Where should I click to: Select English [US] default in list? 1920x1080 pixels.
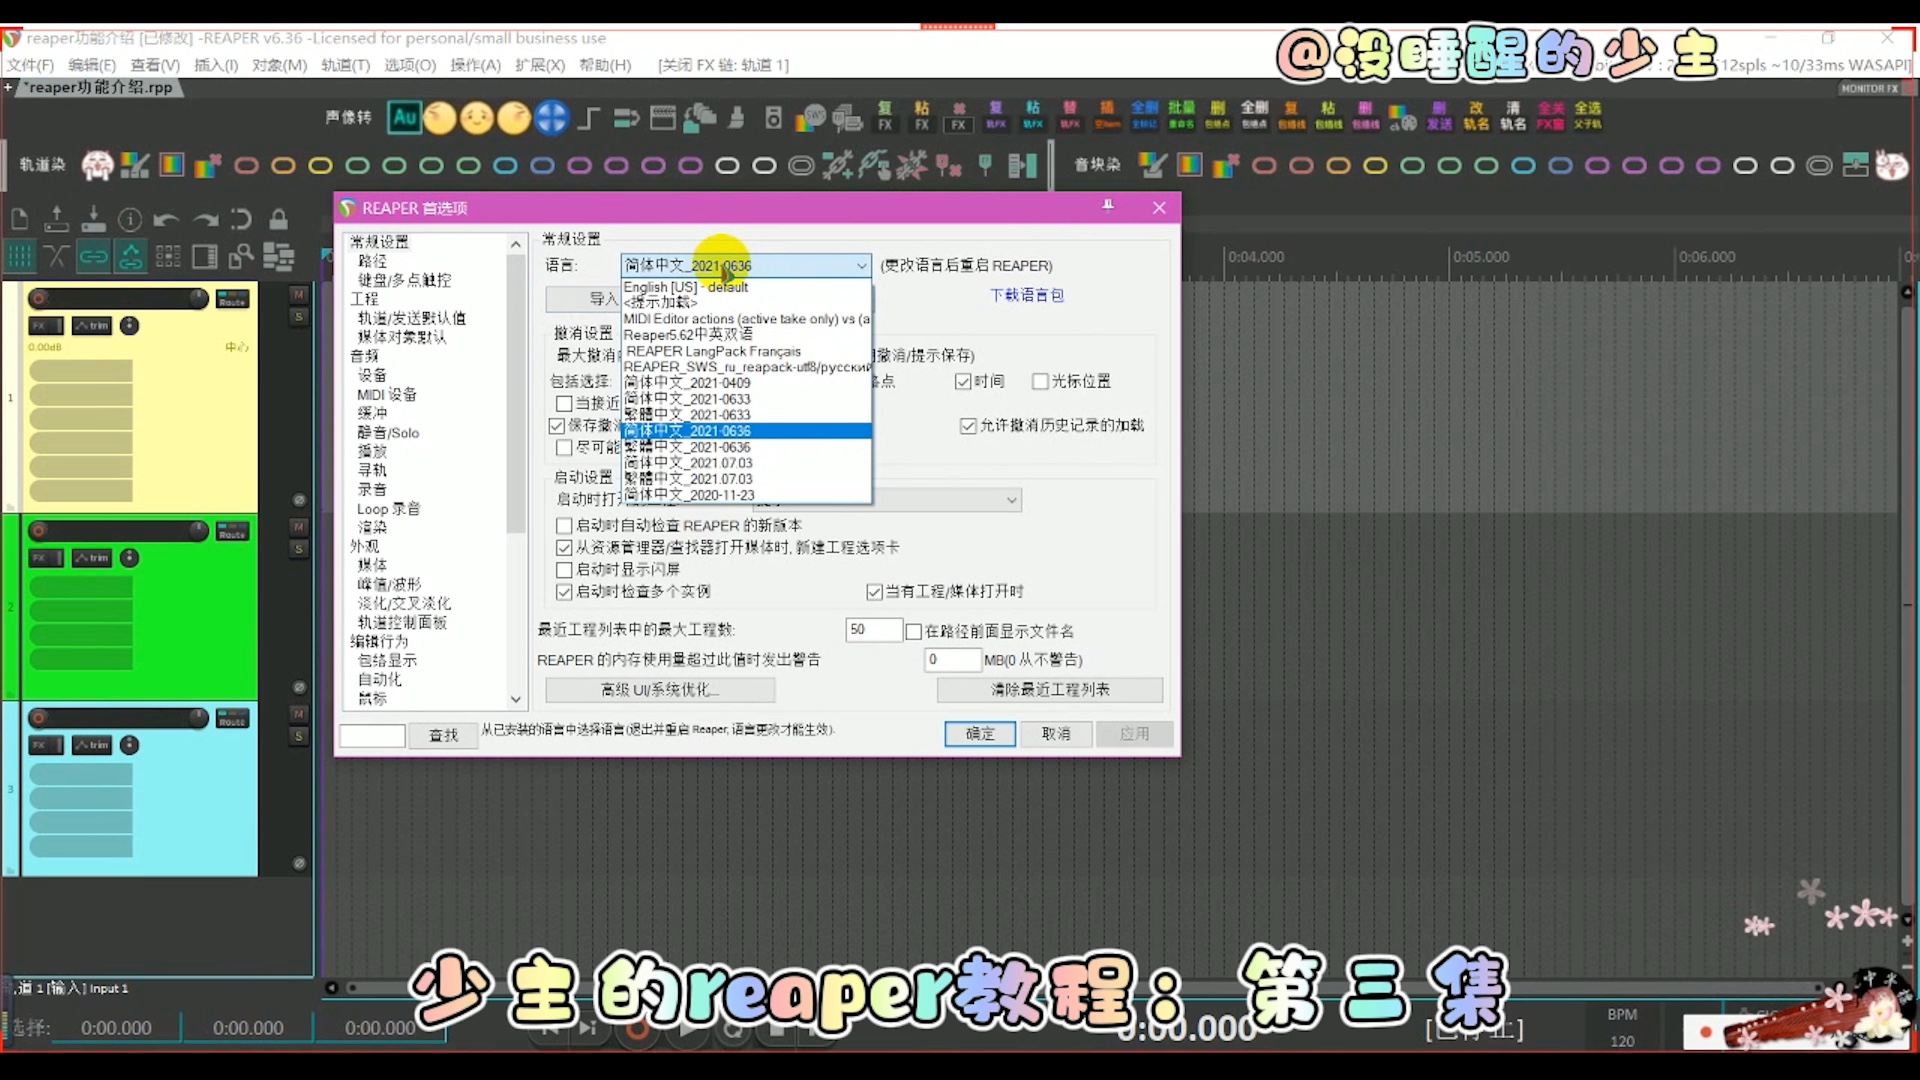coord(686,287)
